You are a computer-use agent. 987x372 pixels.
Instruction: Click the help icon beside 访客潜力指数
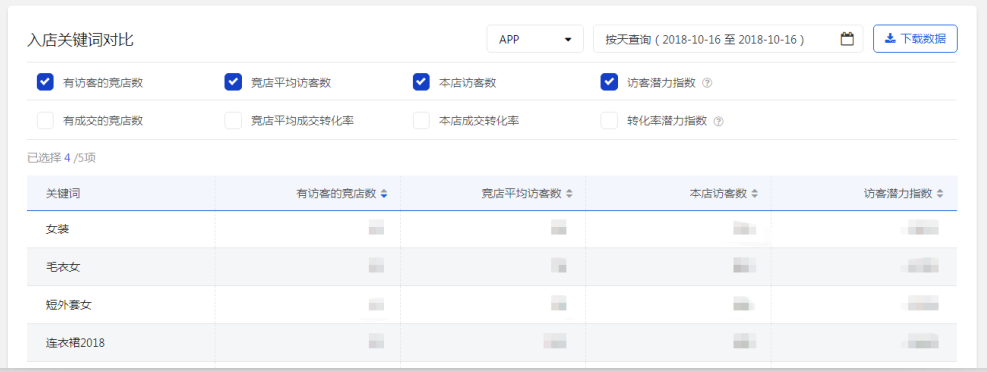pos(707,82)
